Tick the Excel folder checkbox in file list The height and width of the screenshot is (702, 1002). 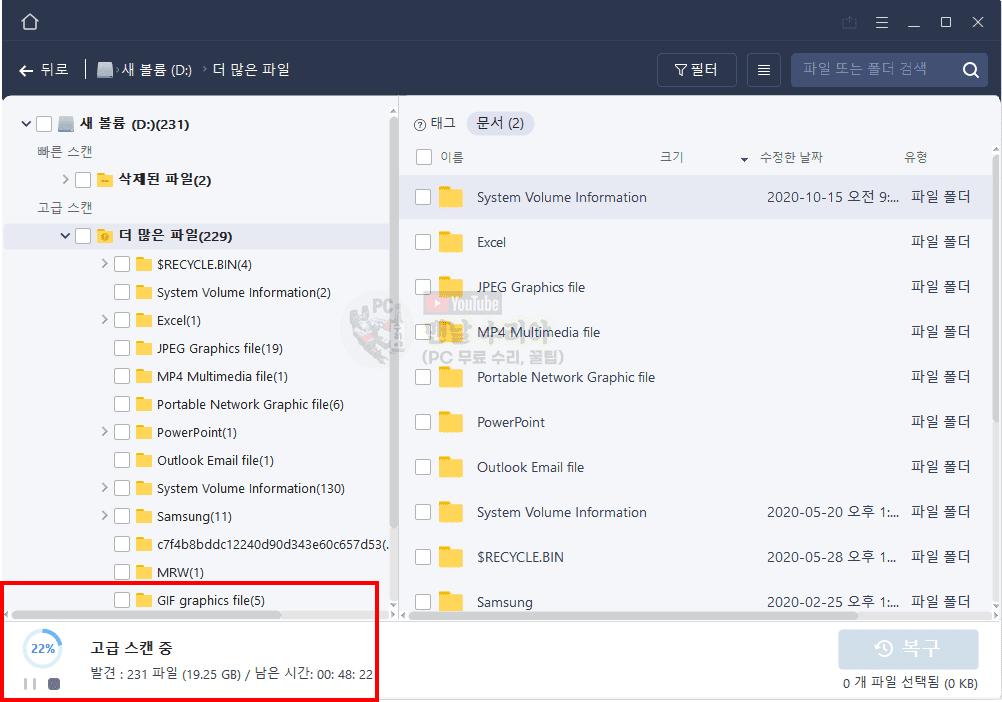click(423, 242)
